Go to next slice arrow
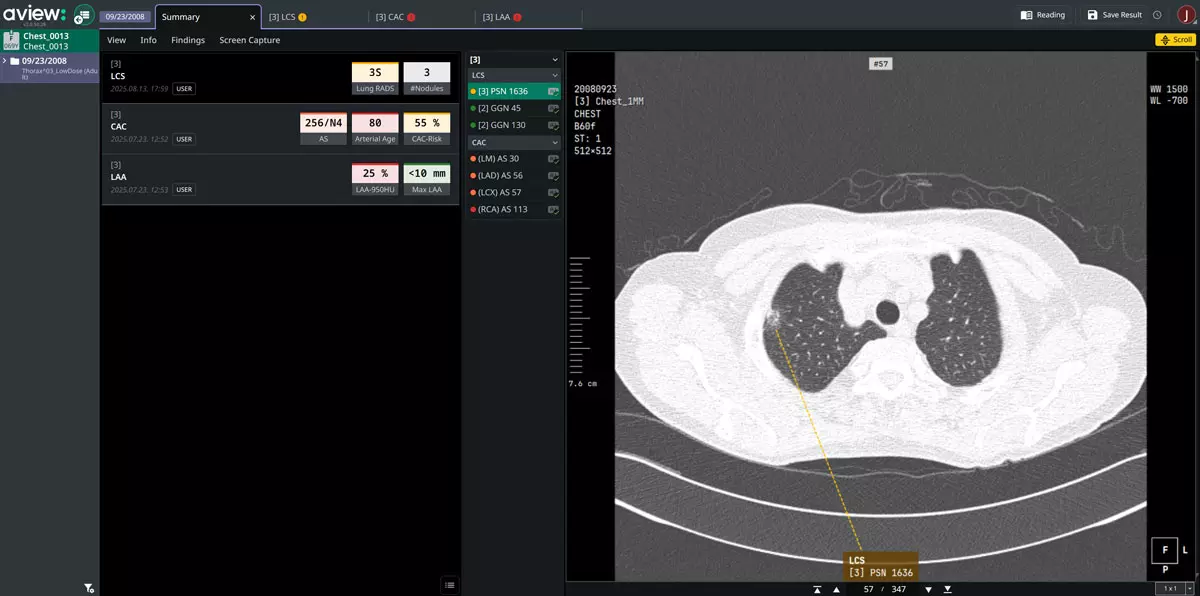The width and height of the screenshot is (1200, 596). click(930, 589)
